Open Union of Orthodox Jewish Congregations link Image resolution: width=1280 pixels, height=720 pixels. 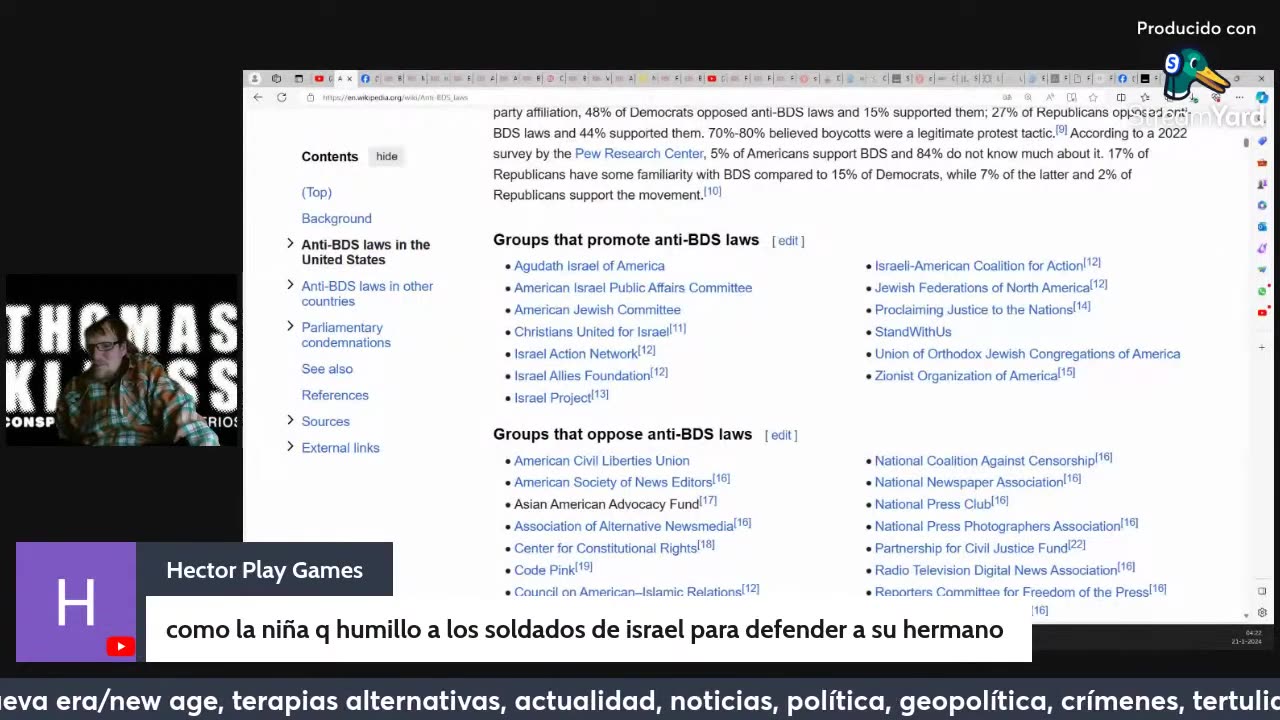click(1027, 354)
